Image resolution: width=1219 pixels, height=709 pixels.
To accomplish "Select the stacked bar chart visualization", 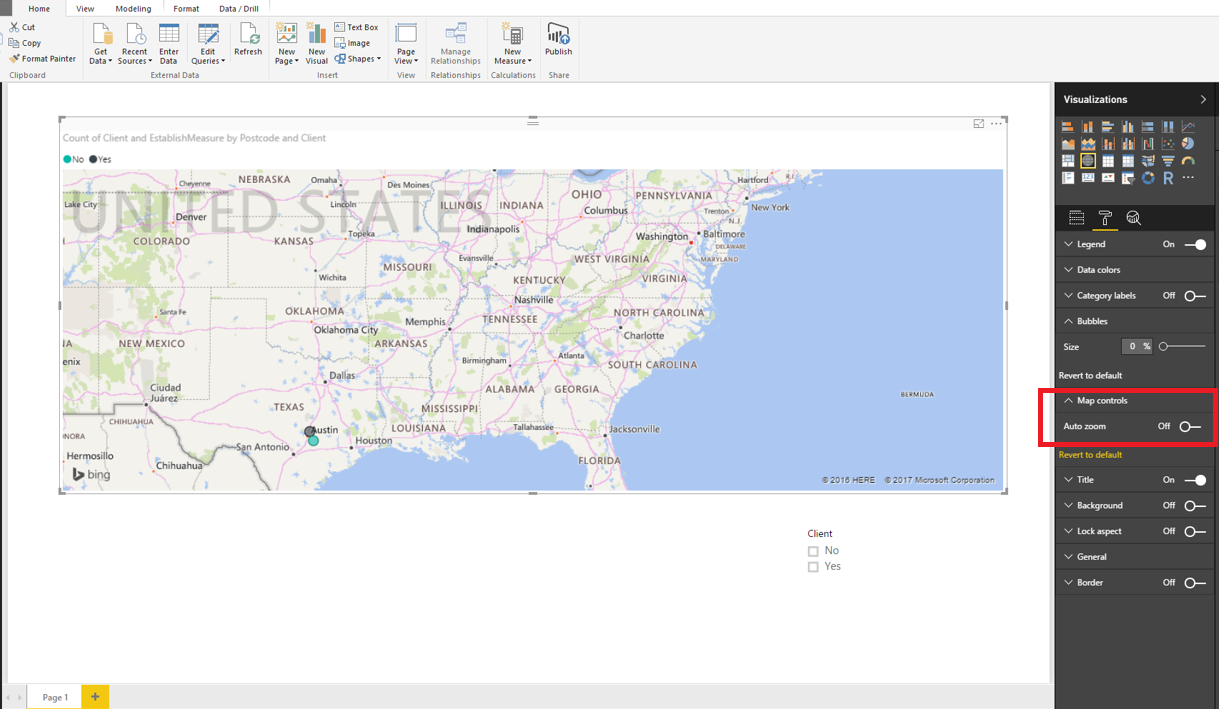I will [x=1068, y=127].
